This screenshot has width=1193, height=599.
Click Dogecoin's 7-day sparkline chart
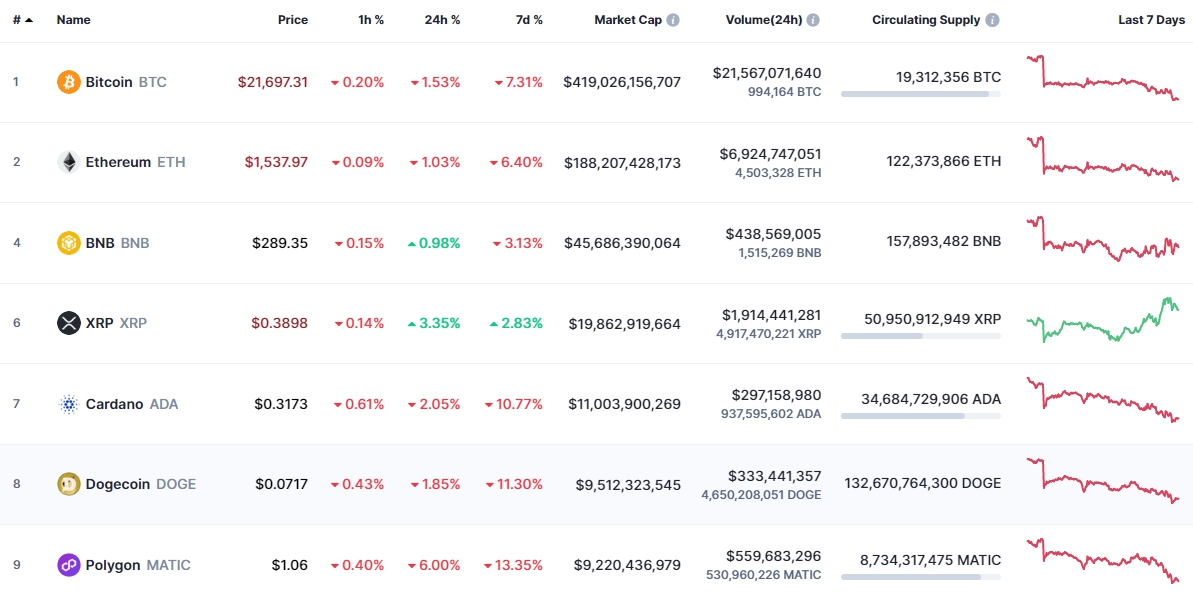pos(1103,481)
